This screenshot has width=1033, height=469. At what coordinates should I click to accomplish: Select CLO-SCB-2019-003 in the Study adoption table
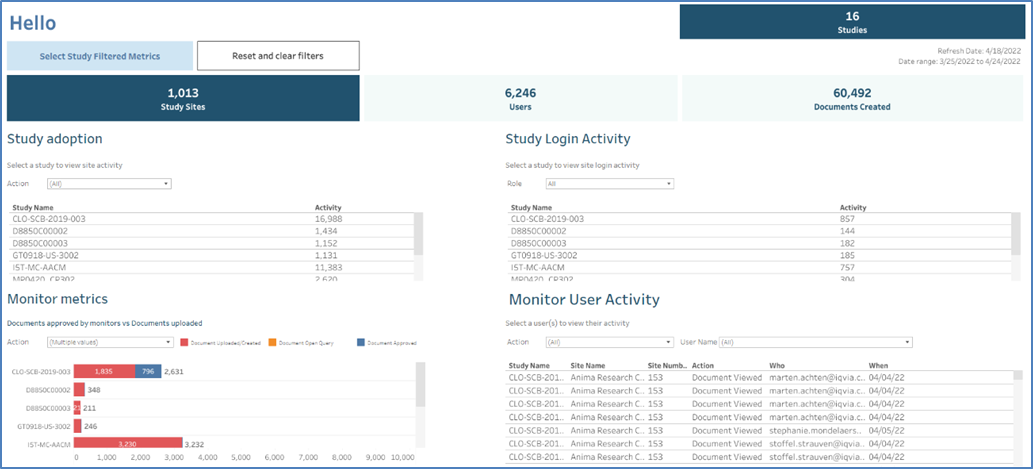click(49, 219)
